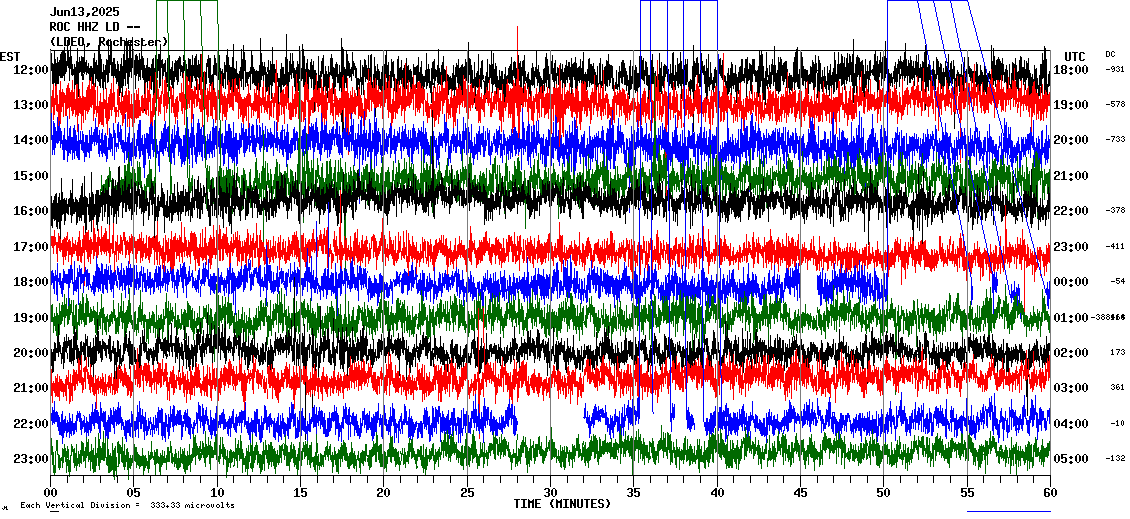Click the DC column header
Screen dimensions: 1130x519
point(1110,54)
